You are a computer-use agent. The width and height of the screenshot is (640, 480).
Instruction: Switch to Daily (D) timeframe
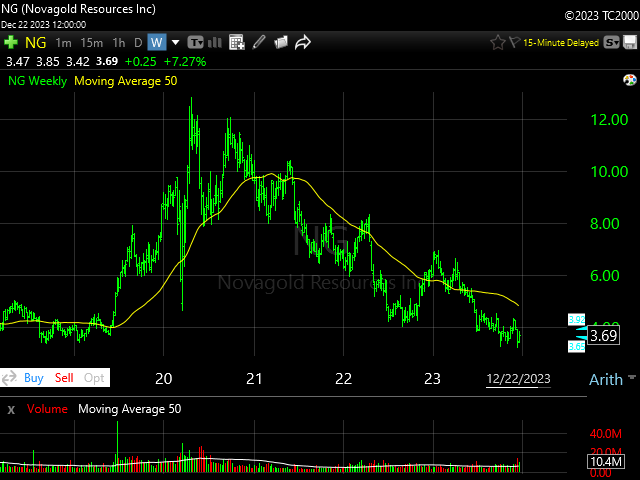pyautogui.click(x=137, y=42)
